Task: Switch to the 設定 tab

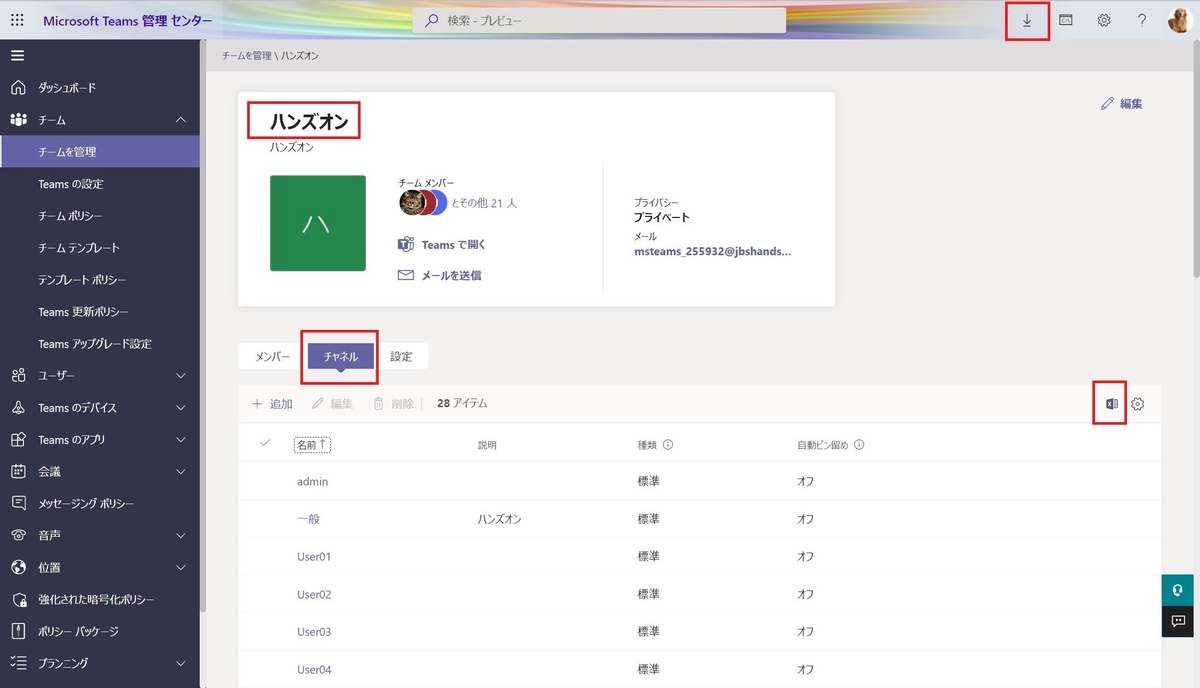Action: coord(401,356)
